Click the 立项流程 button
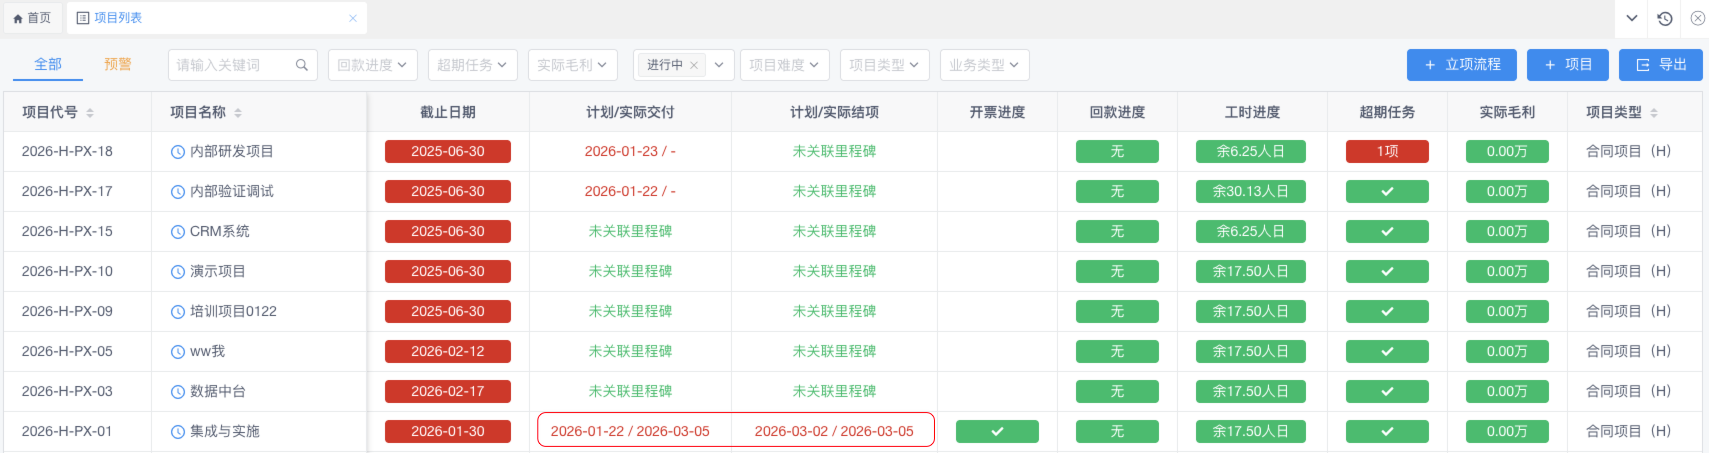 click(1461, 65)
